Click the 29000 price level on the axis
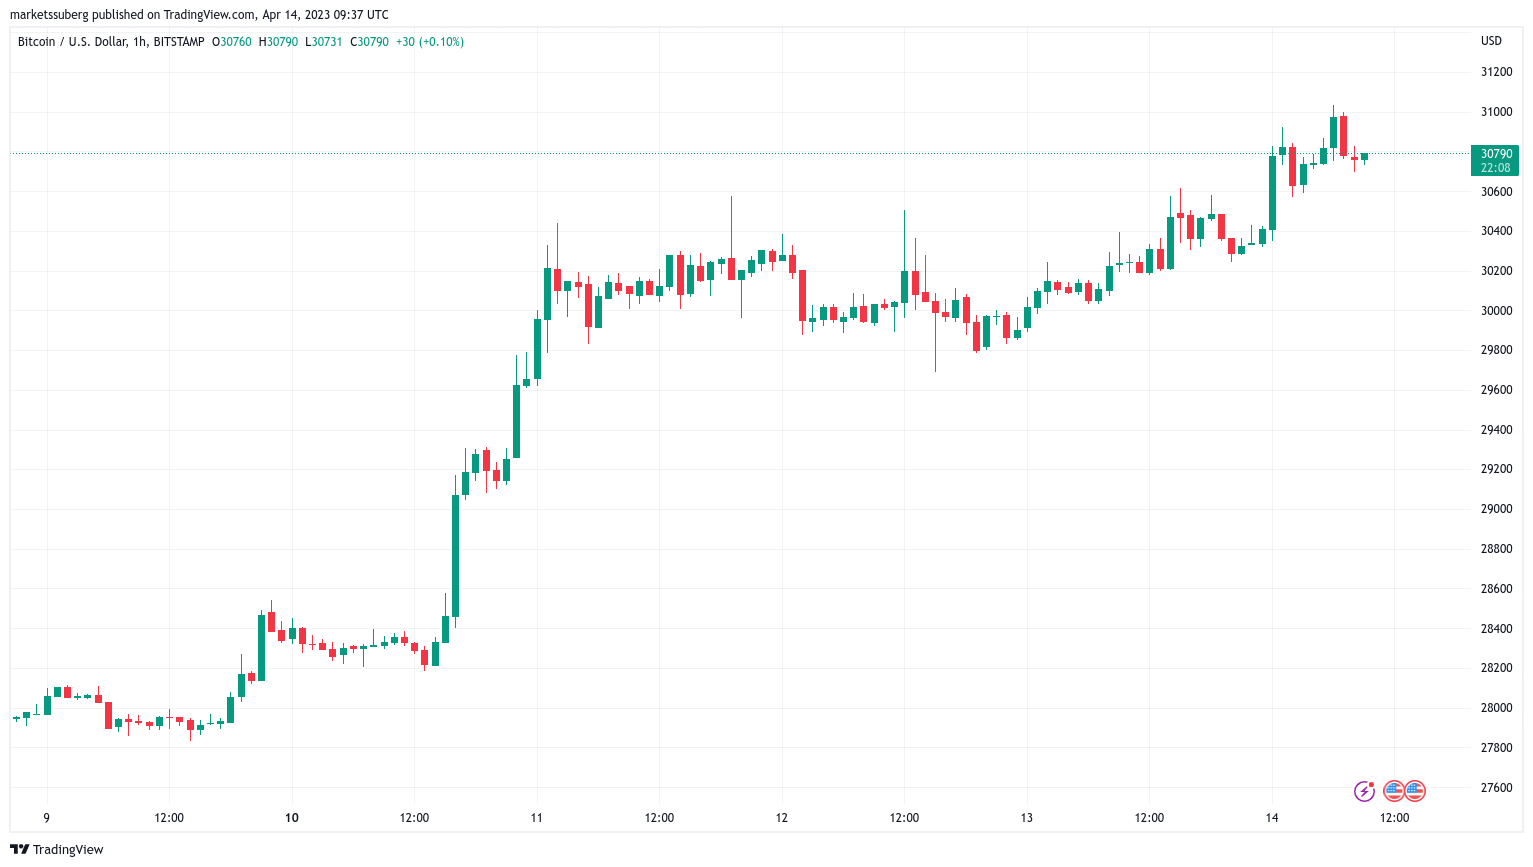 coord(1496,509)
